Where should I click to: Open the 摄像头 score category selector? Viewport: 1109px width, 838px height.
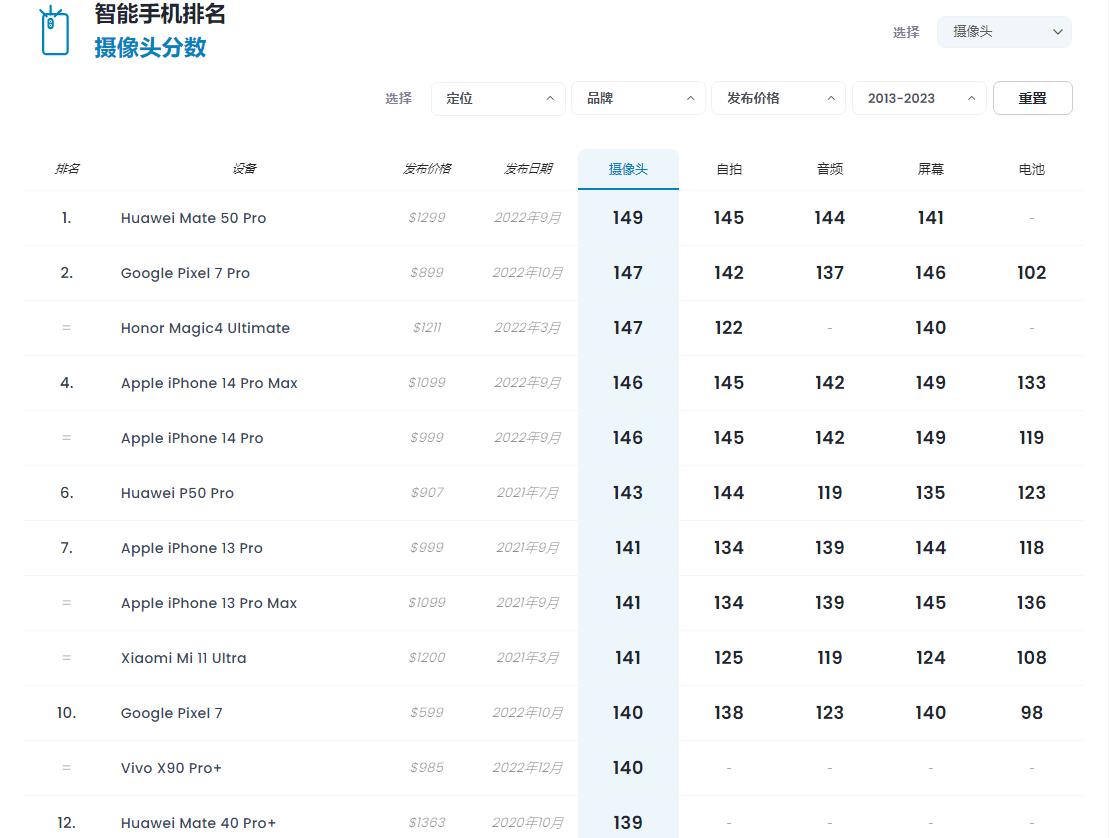tap(1003, 32)
